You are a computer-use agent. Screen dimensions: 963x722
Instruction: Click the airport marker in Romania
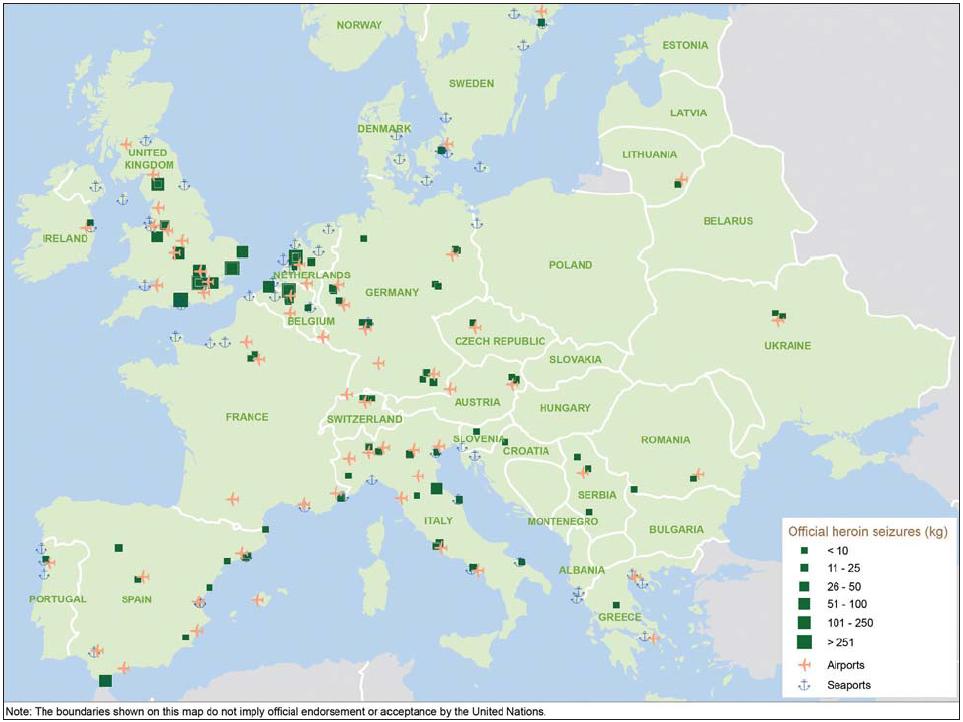pyautogui.click(x=698, y=474)
